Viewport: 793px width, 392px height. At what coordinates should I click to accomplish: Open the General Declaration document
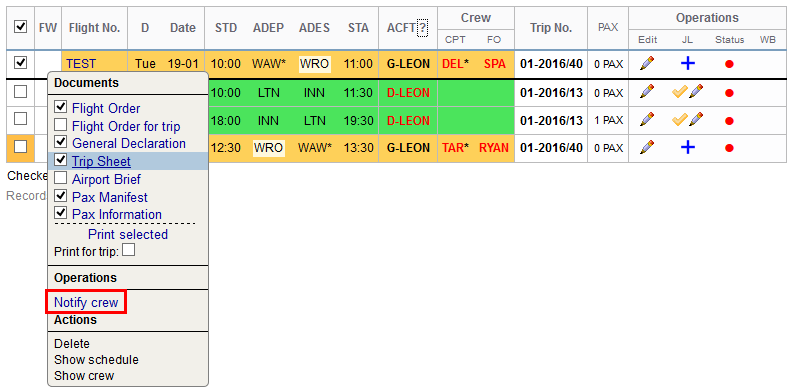tap(129, 143)
